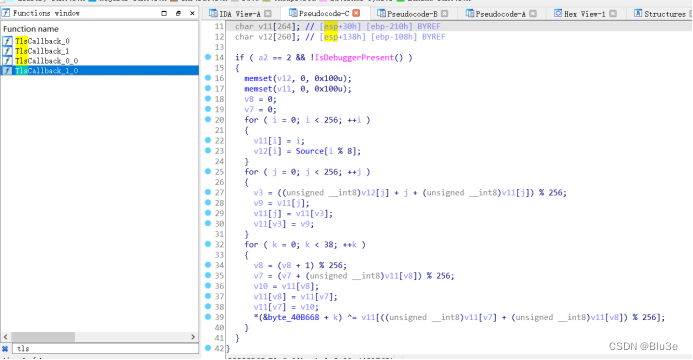This screenshot has height=360, width=693.
Task: Close the Pseudocode-A tab
Action: [533, 14]
